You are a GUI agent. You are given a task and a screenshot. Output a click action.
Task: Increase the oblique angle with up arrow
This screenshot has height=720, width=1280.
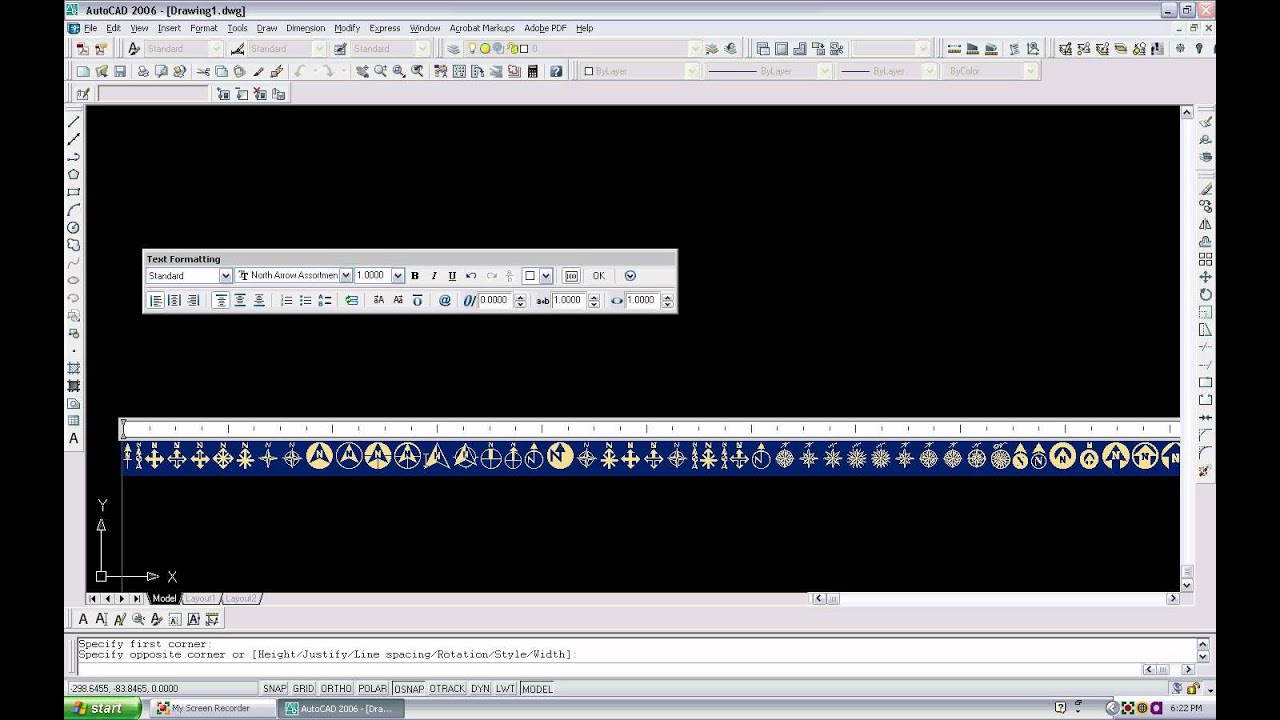(520, 297)
